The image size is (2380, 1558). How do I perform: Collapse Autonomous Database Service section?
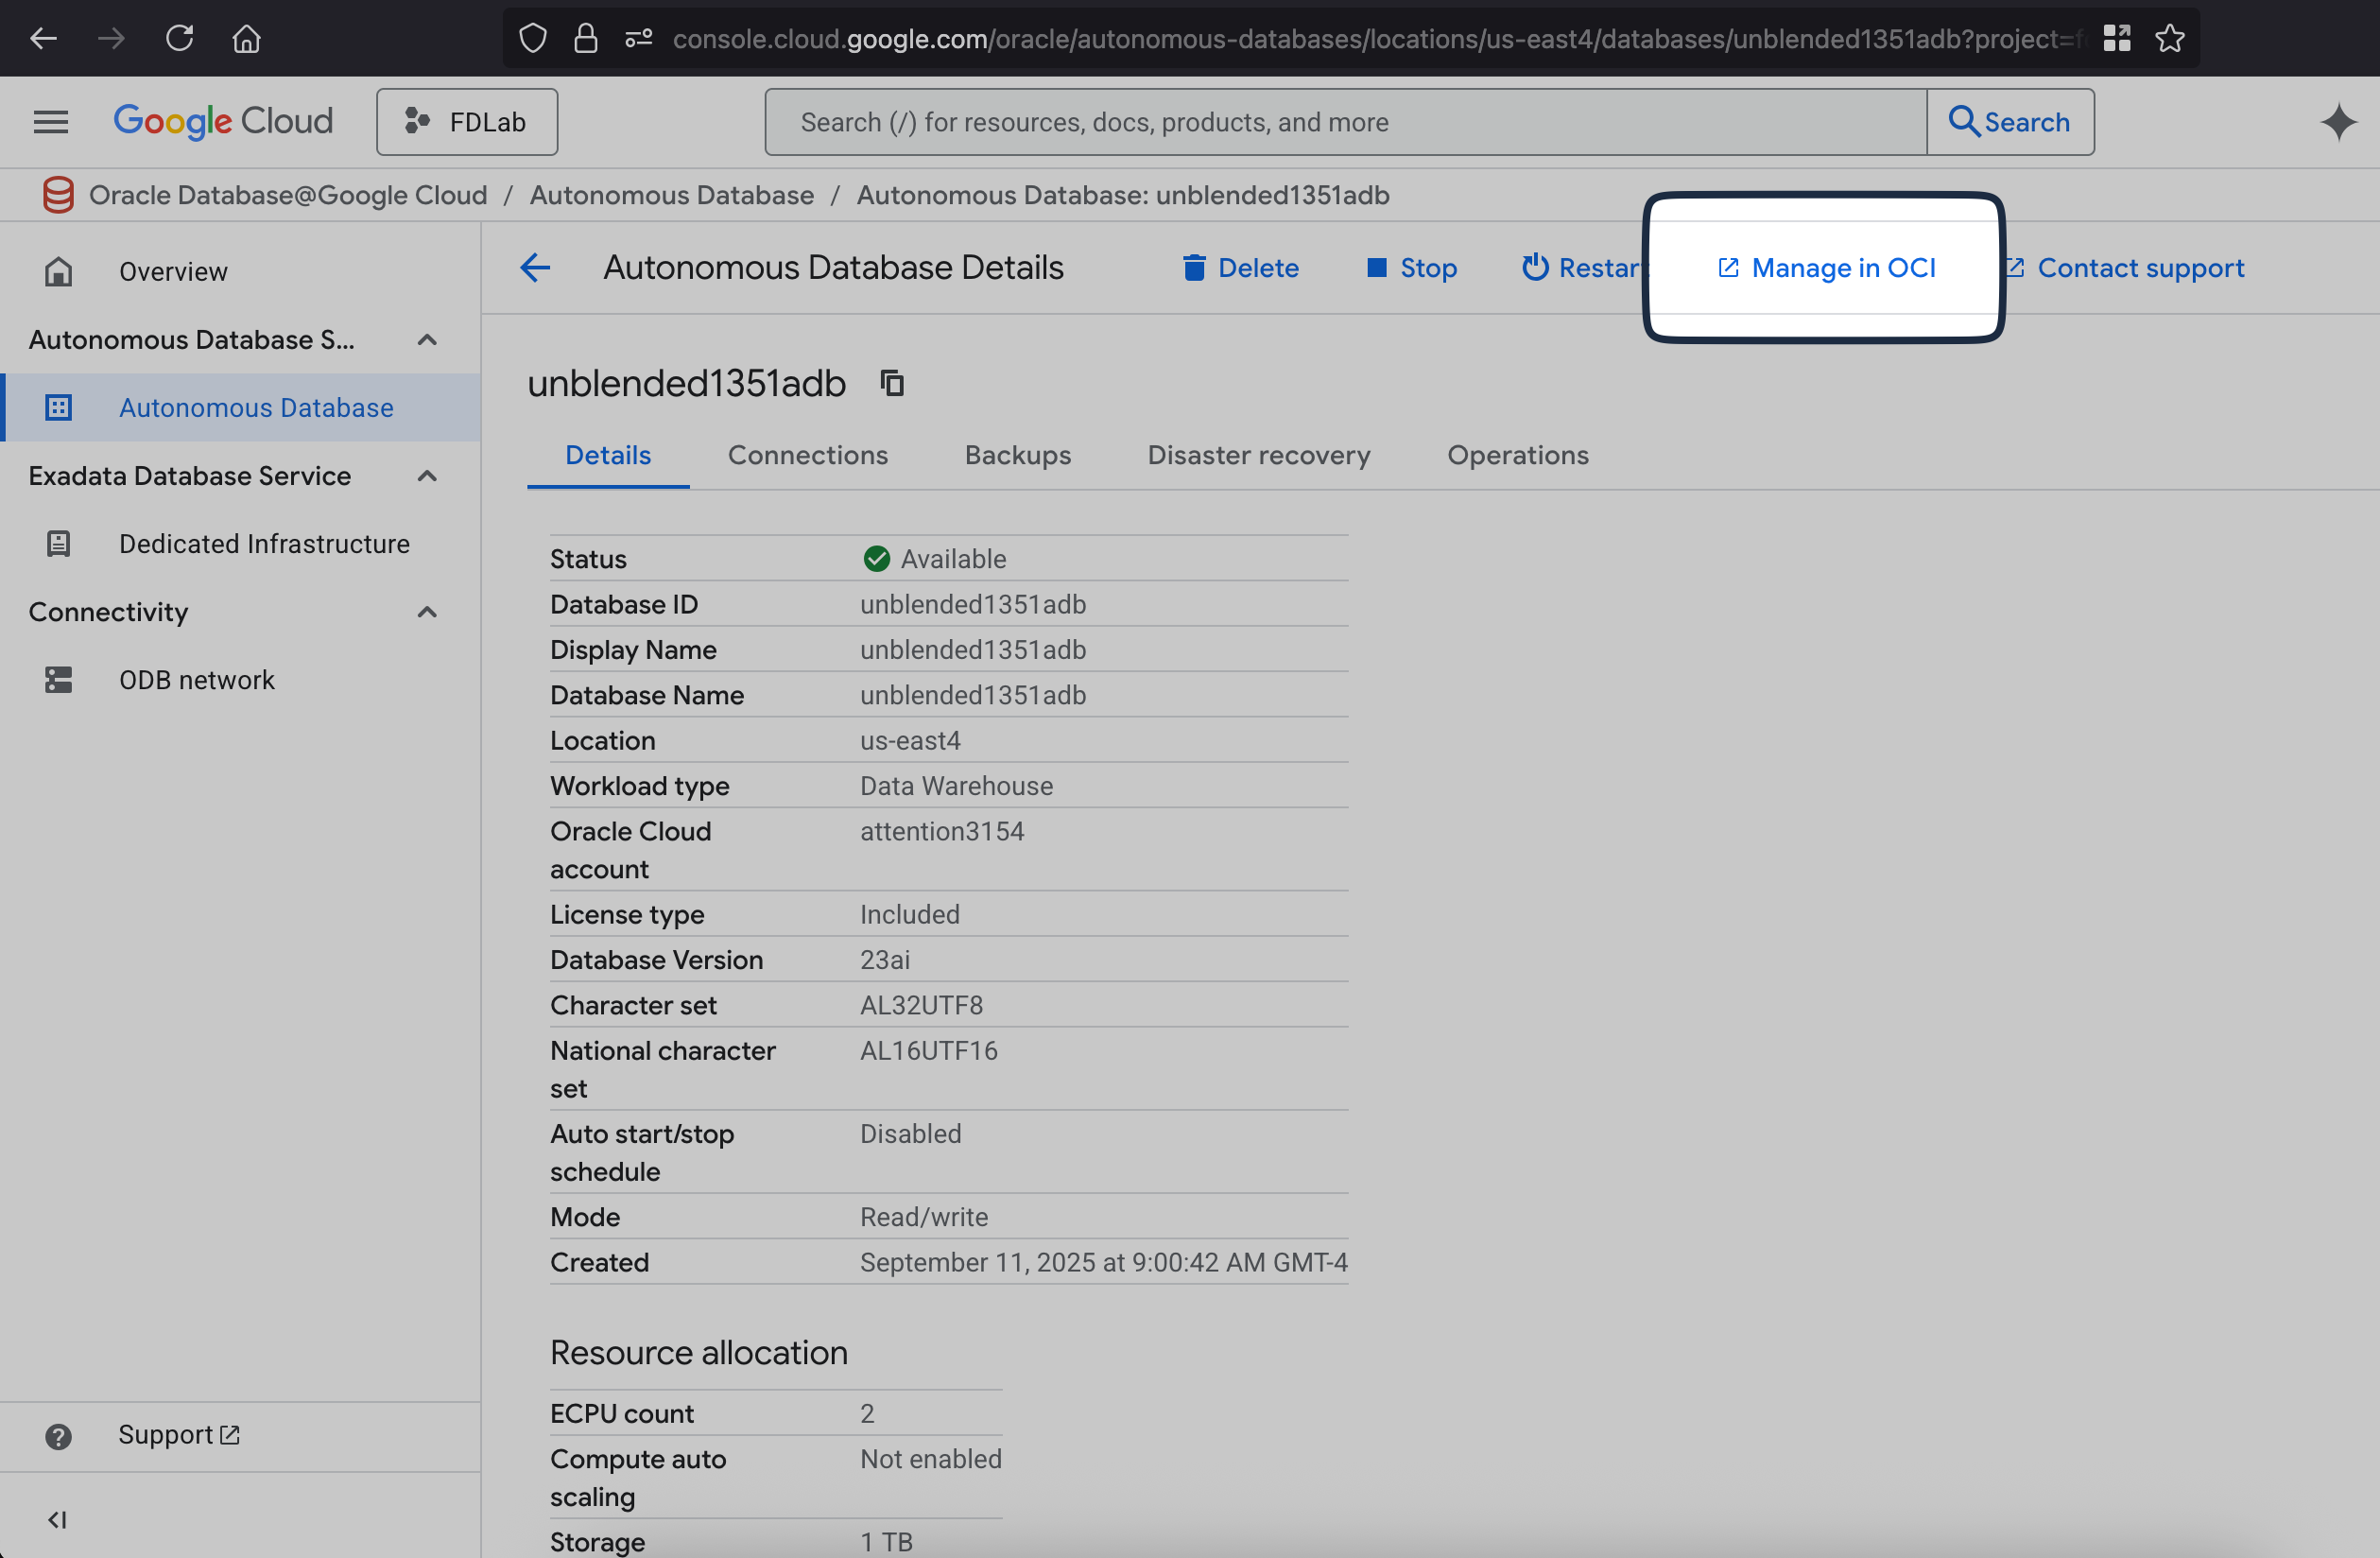[x=427, y=340]
